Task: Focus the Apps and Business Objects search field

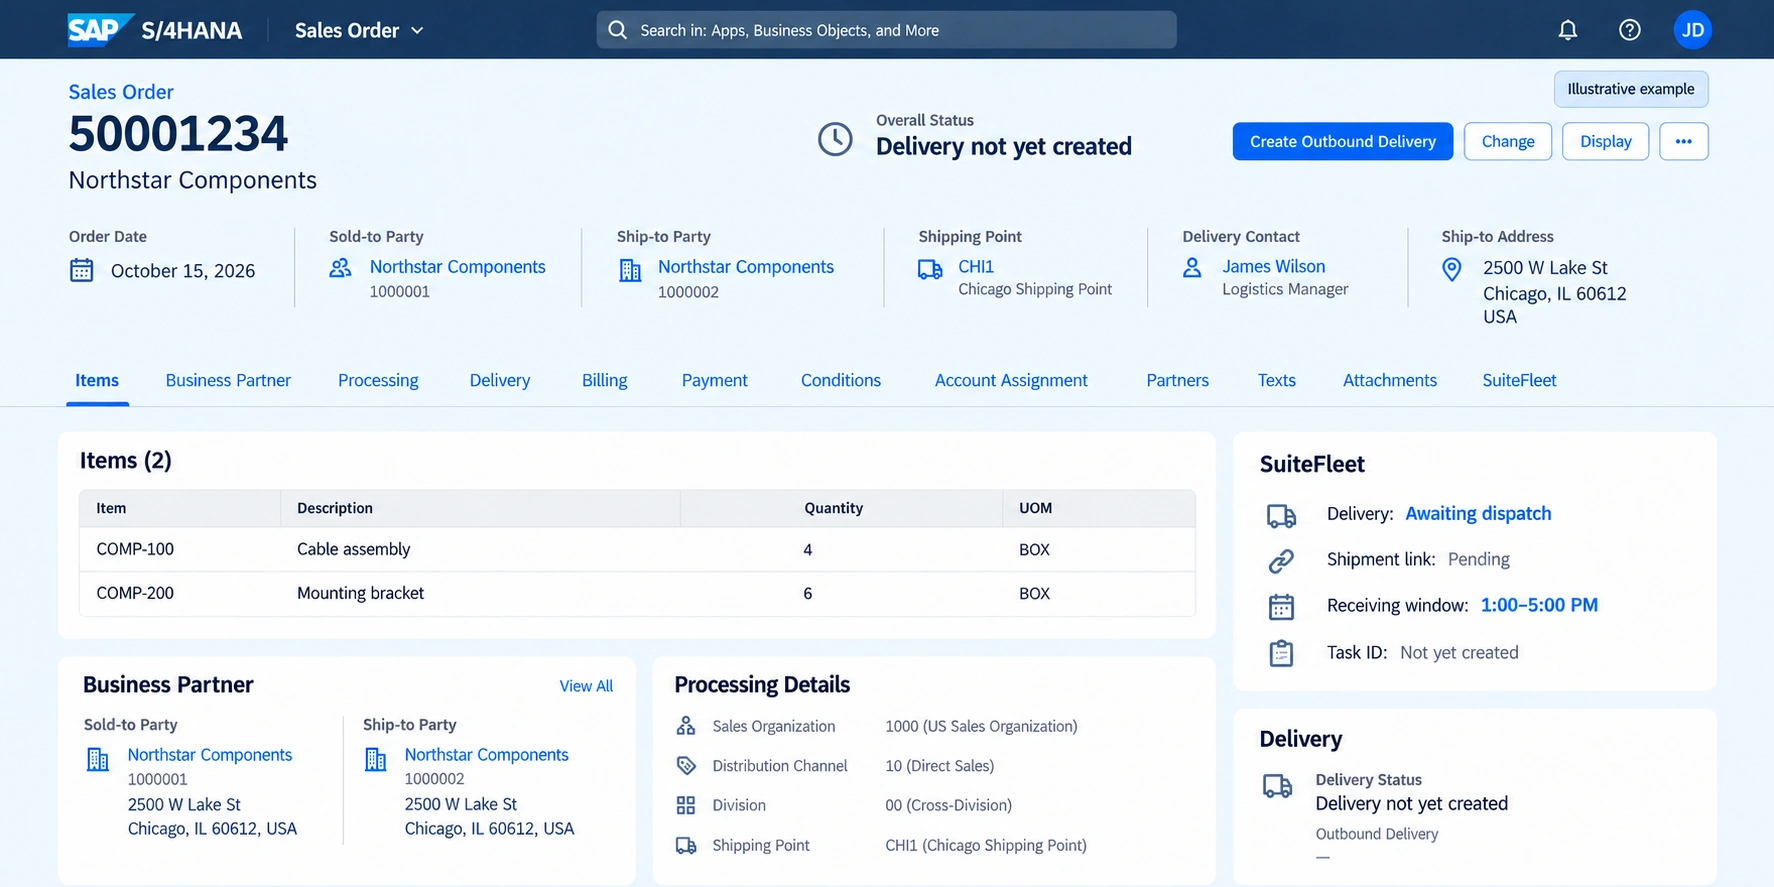Action: click(x=886, y=30)
